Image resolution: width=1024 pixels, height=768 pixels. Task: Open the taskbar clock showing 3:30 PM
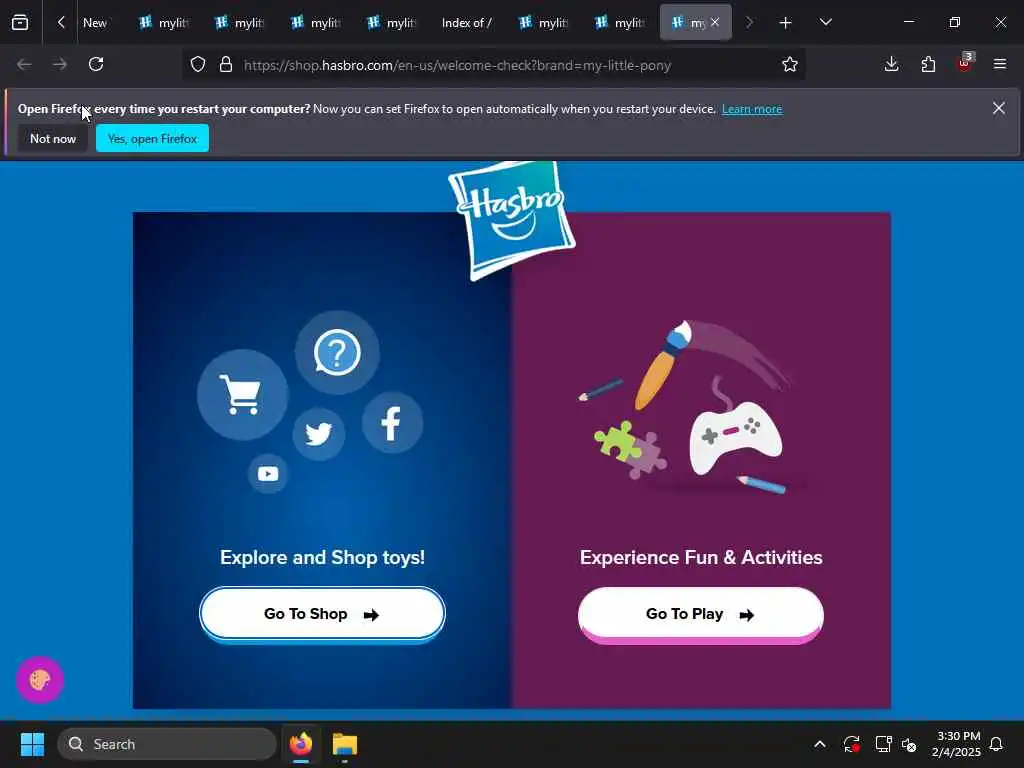[957, 744]
